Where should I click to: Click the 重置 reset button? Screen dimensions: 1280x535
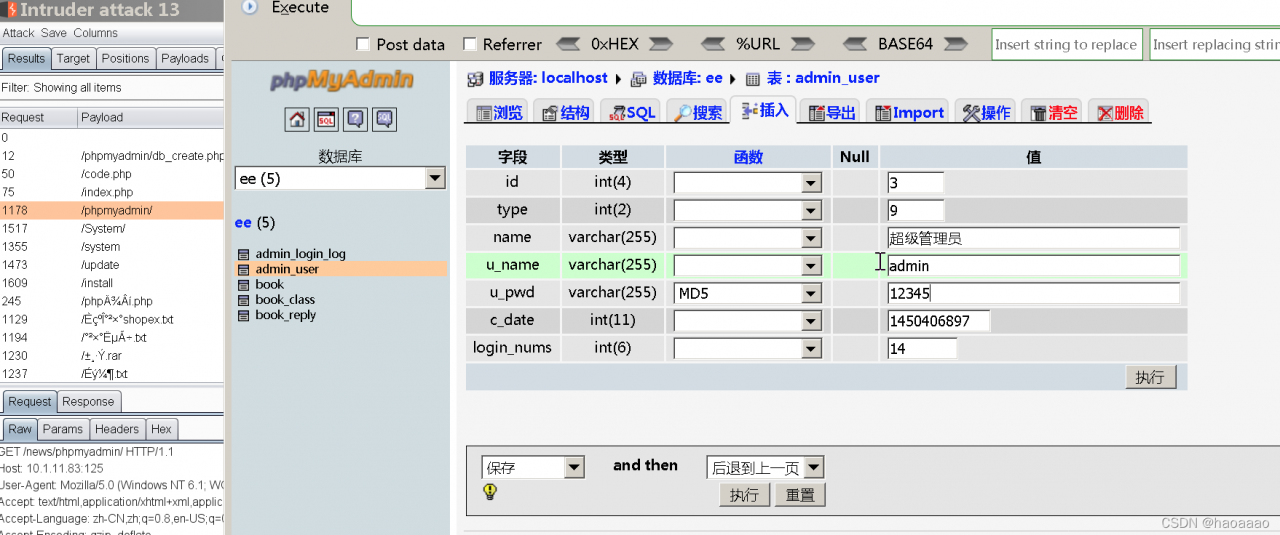pos(800,495)
